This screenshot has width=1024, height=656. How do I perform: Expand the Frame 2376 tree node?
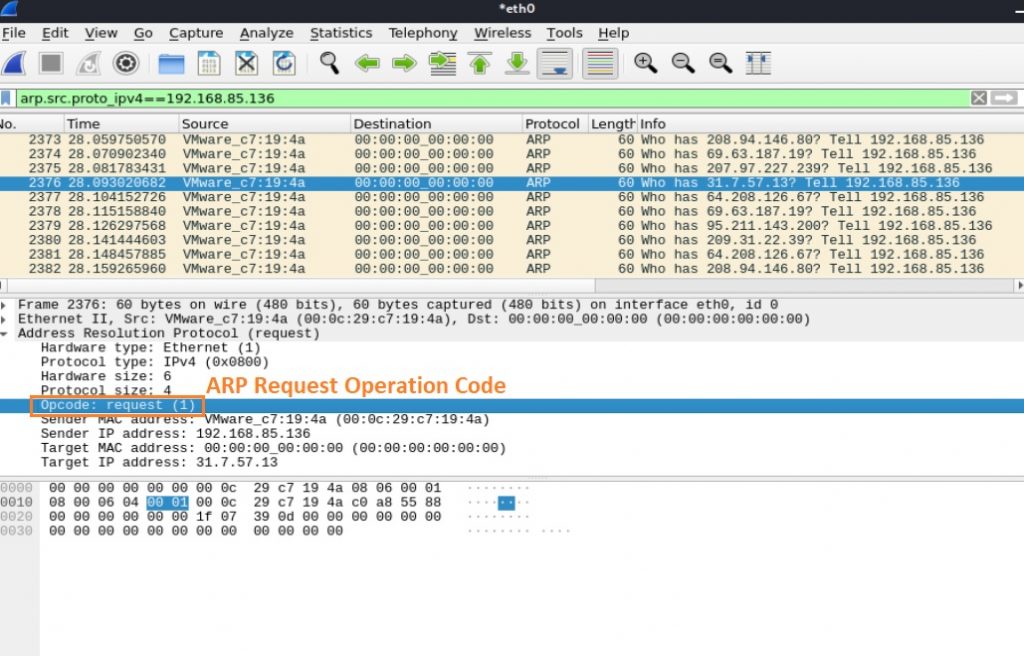click(5, 304)
